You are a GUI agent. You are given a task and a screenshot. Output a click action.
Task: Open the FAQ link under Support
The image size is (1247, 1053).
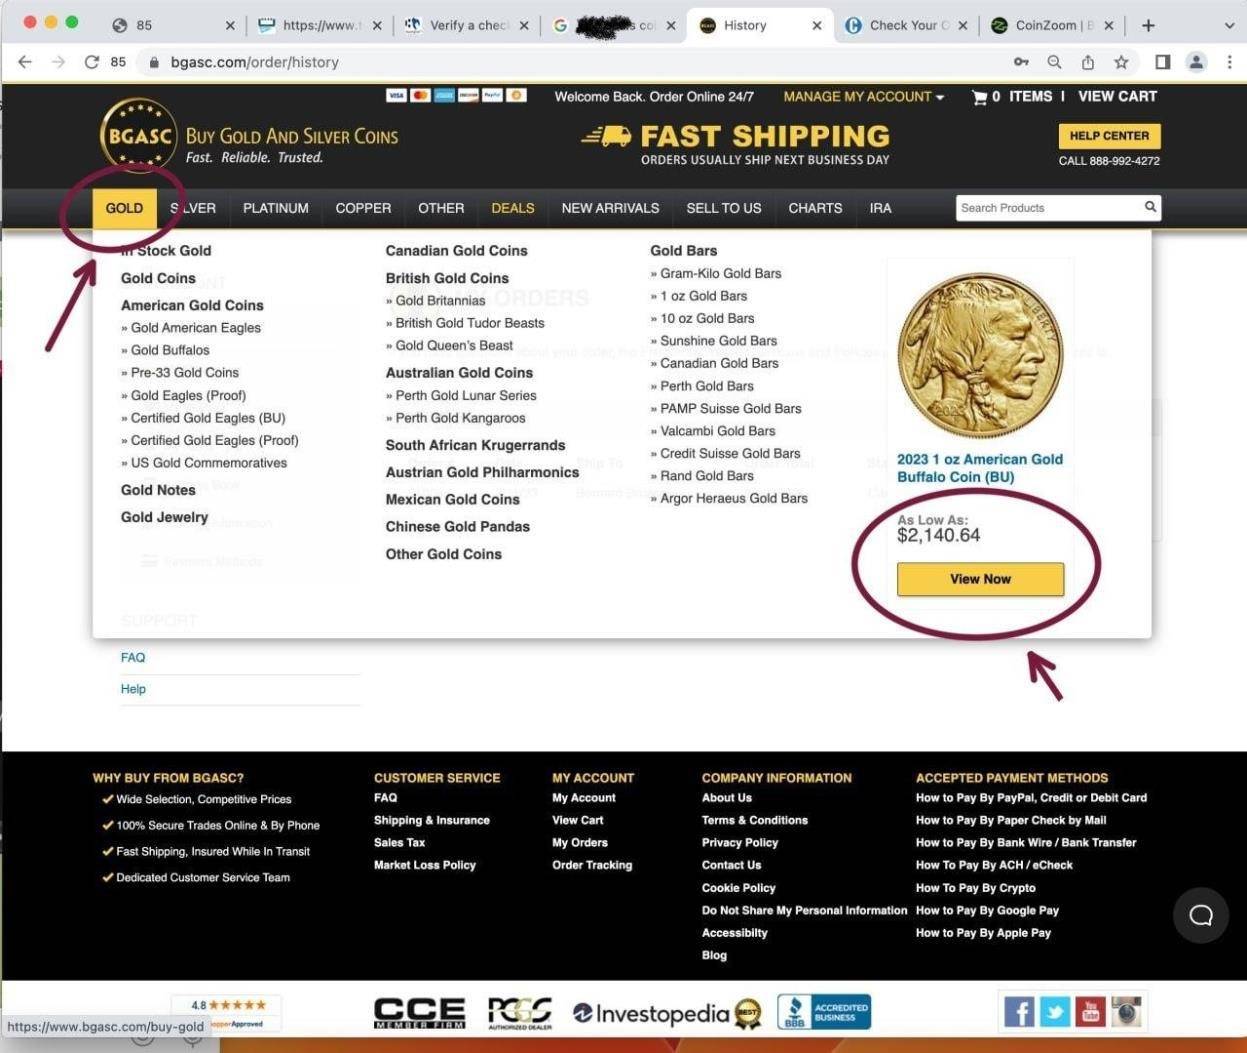pos(132,657)
